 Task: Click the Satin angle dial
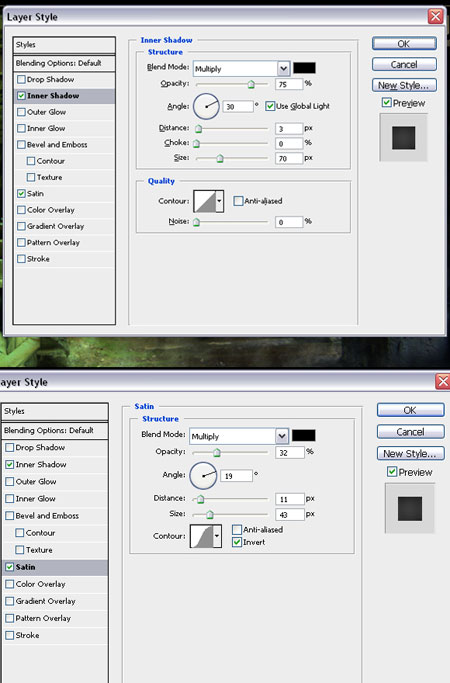(203, 476)
